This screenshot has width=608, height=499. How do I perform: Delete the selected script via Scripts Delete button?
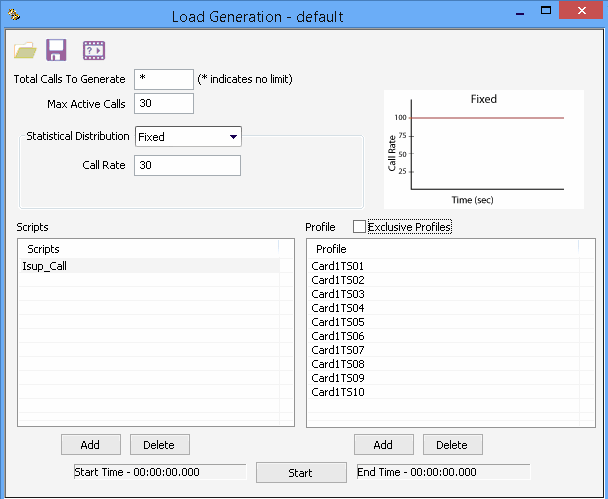160,444
